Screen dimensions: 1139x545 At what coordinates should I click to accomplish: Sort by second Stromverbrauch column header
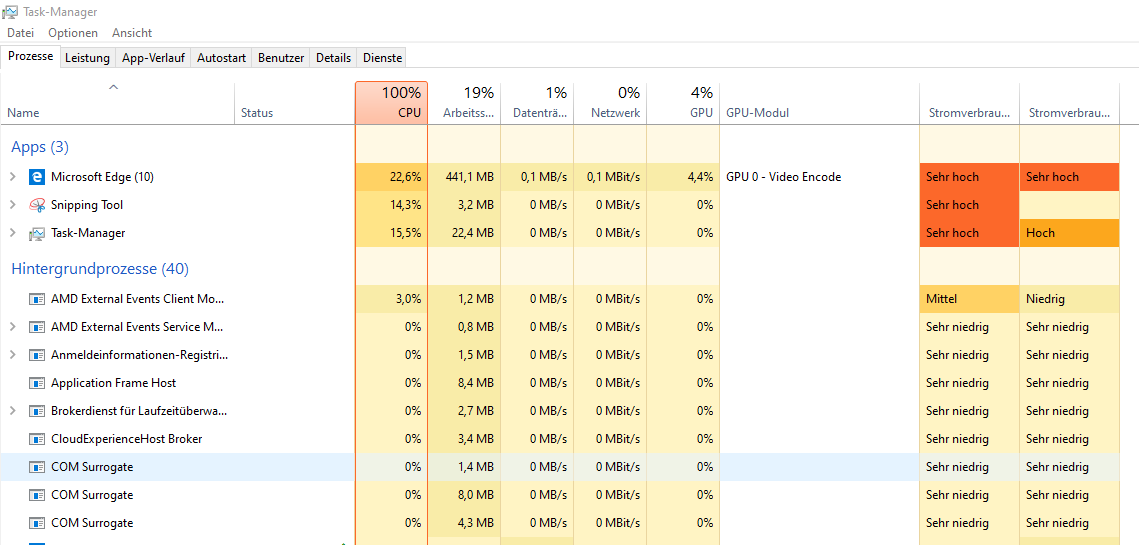click(x=1069, y=103)
